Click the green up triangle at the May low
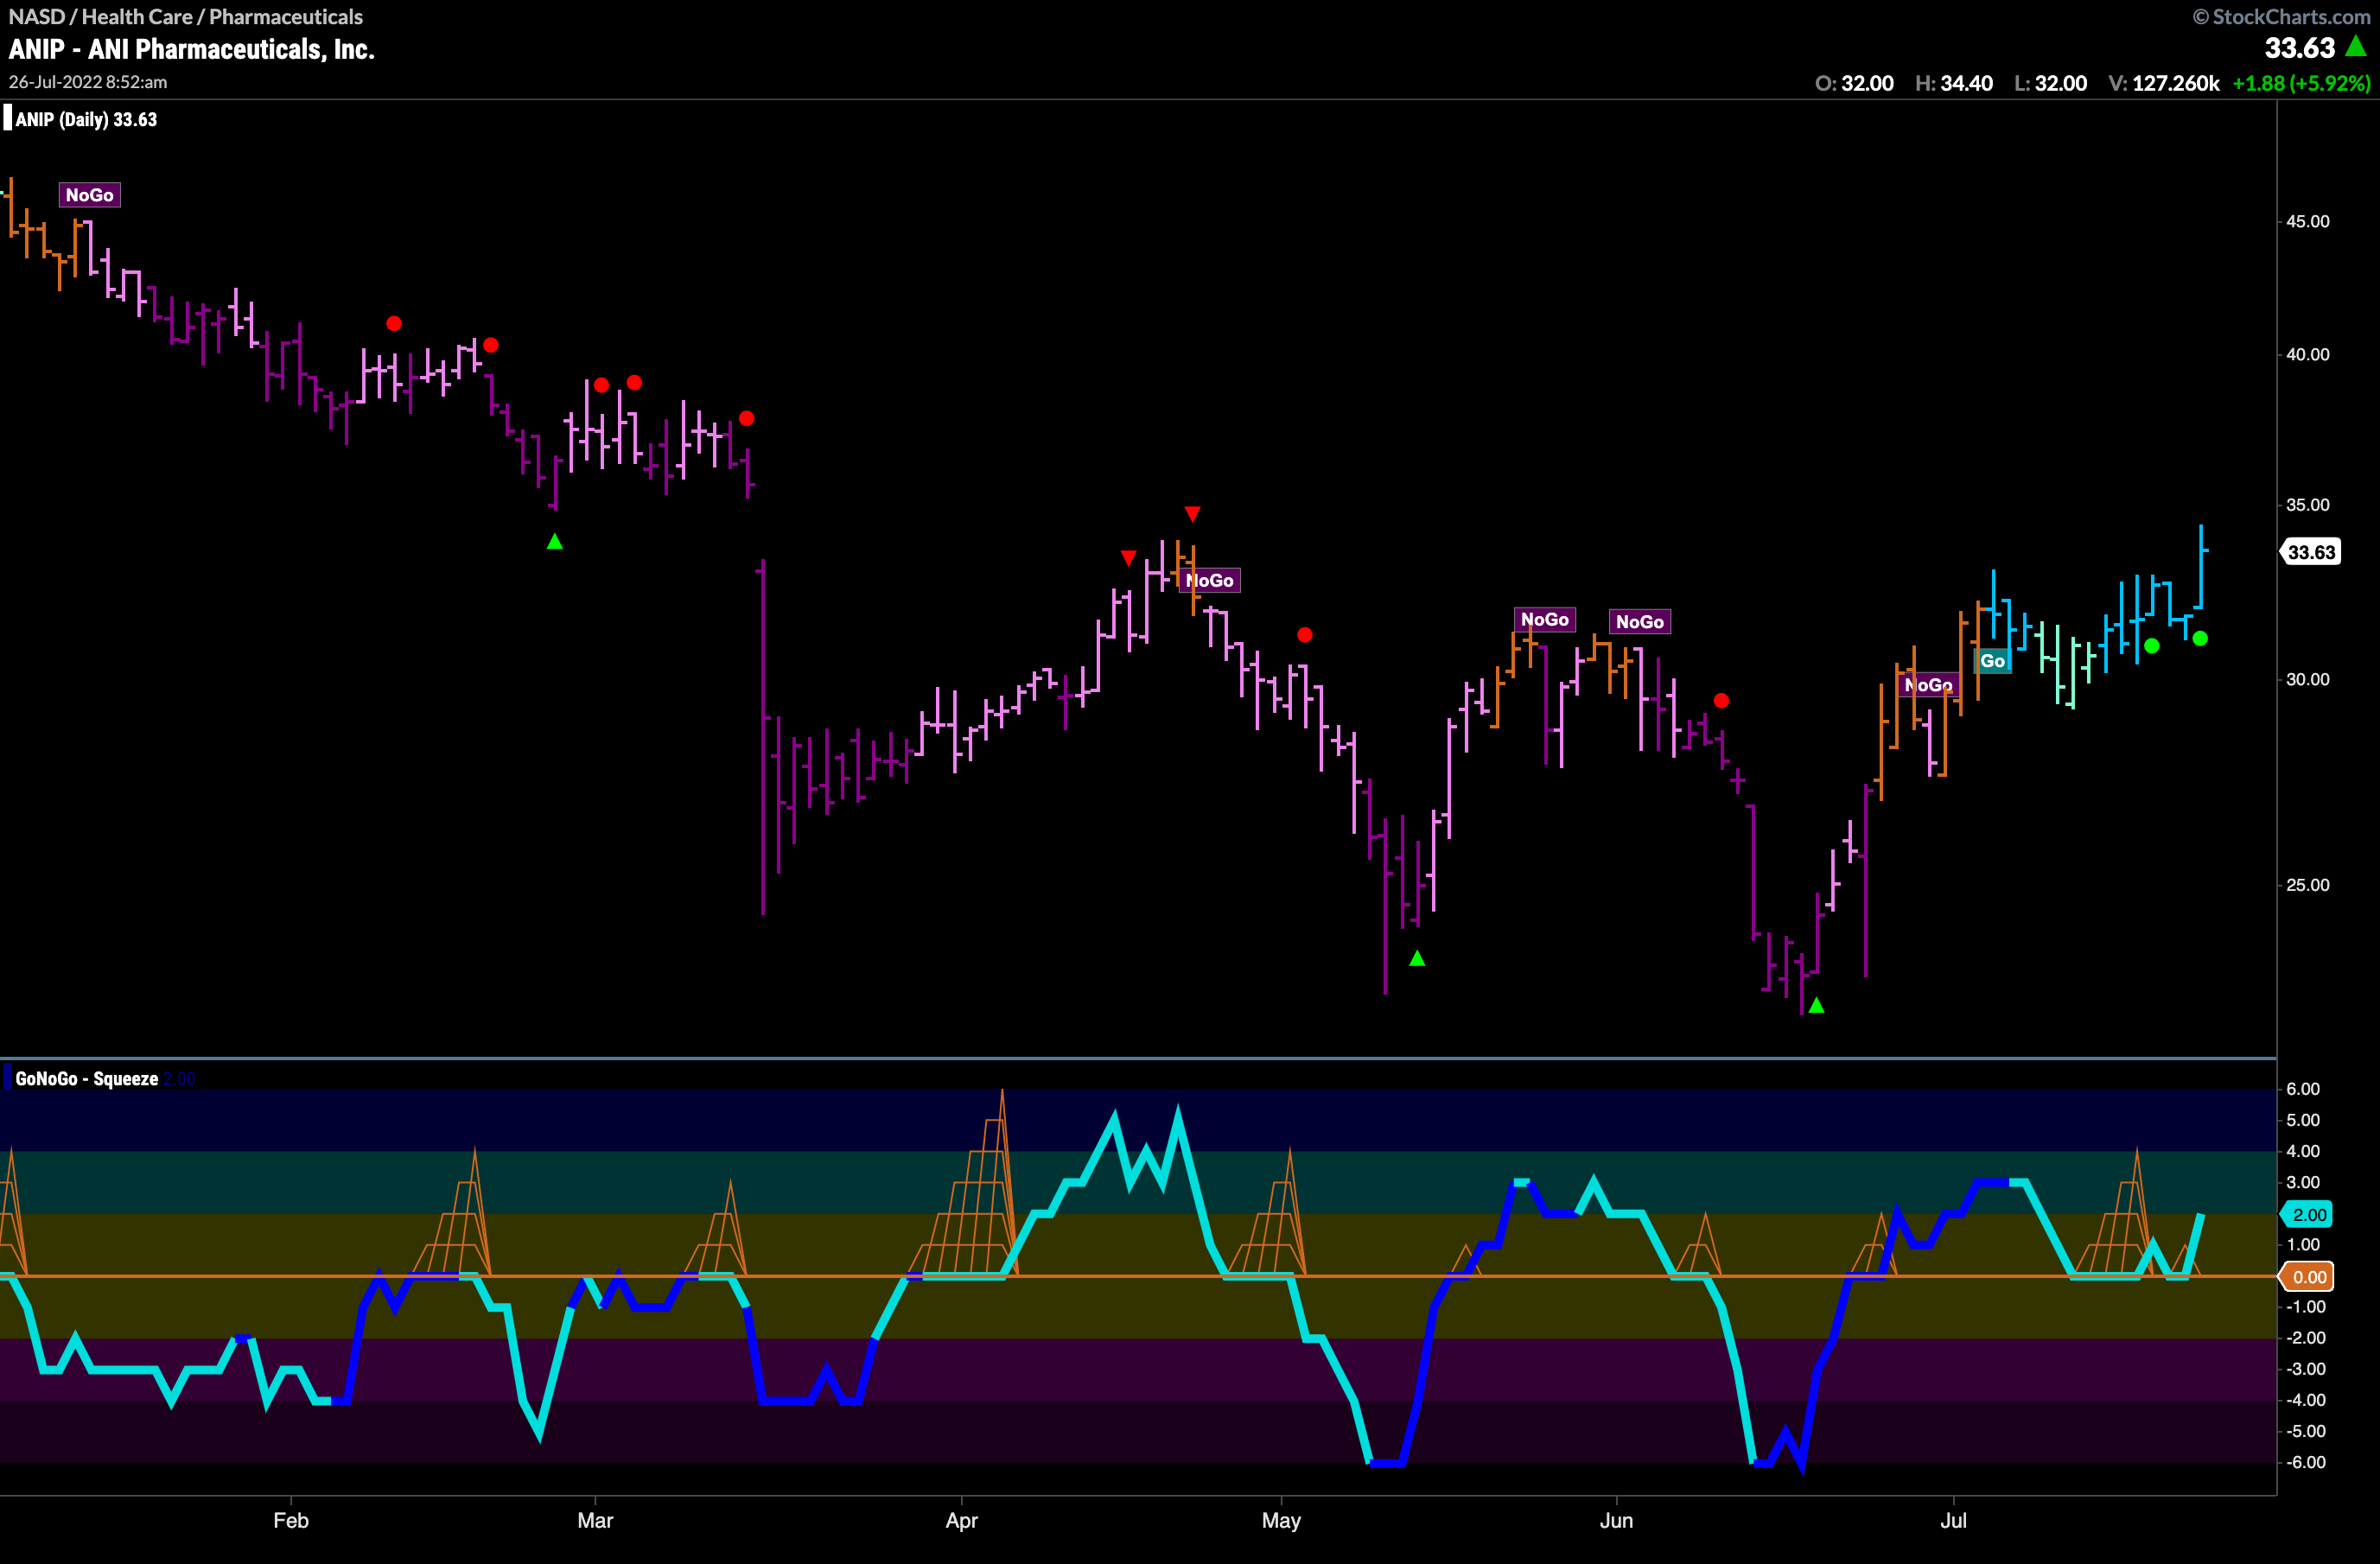2380x1564 pixels. click(1417, 958)
